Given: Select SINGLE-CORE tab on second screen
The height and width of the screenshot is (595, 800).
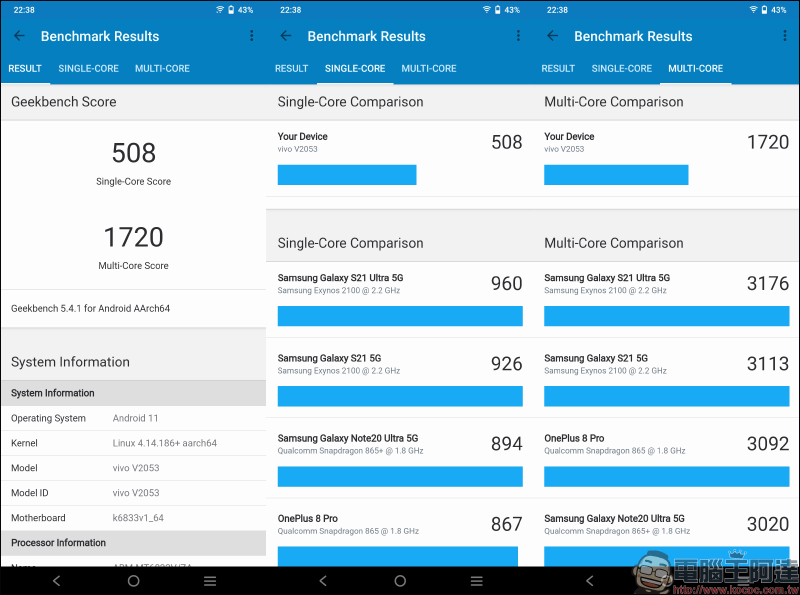Looking at the screenshot, I should pyautogui.click(x=355, y=68).
